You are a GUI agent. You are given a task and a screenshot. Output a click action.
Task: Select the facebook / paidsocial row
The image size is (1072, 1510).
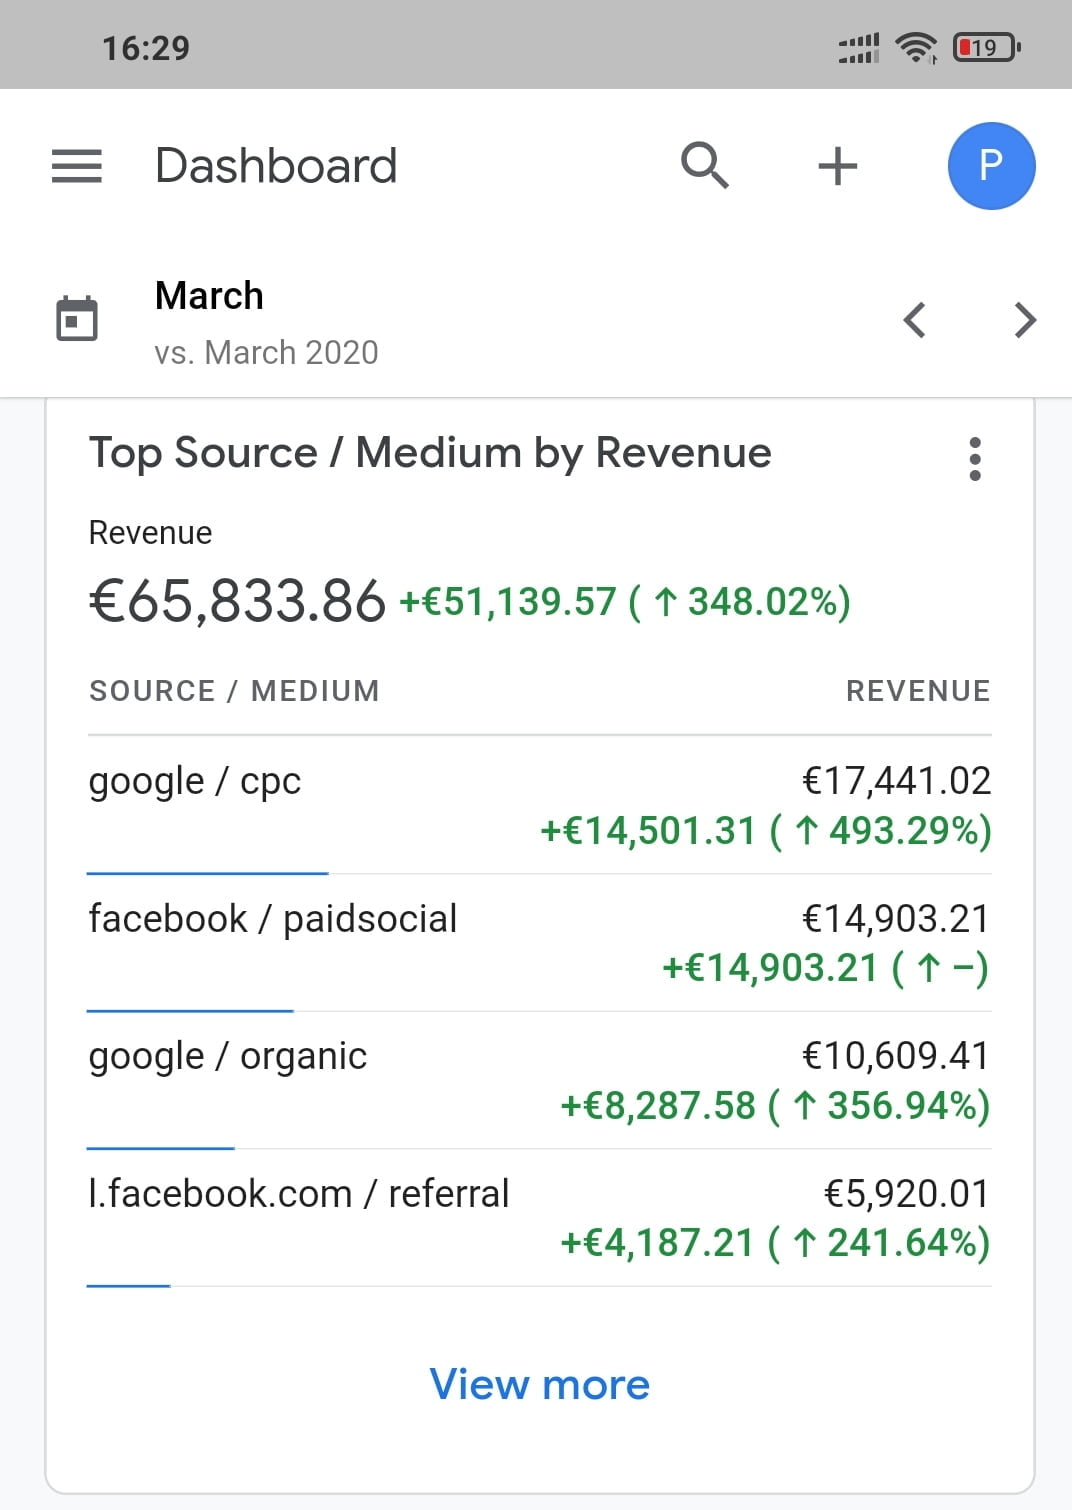tap(539, 943)
